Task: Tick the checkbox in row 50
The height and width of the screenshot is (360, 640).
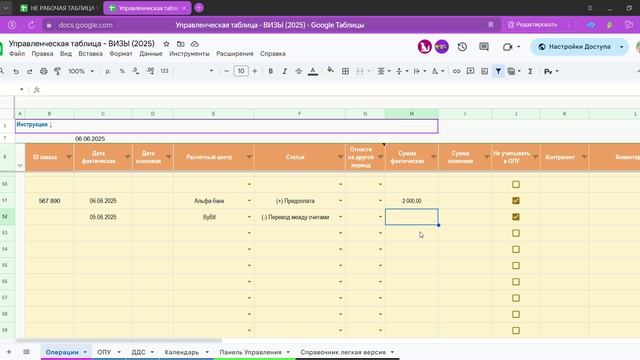Action: point(516,184)
